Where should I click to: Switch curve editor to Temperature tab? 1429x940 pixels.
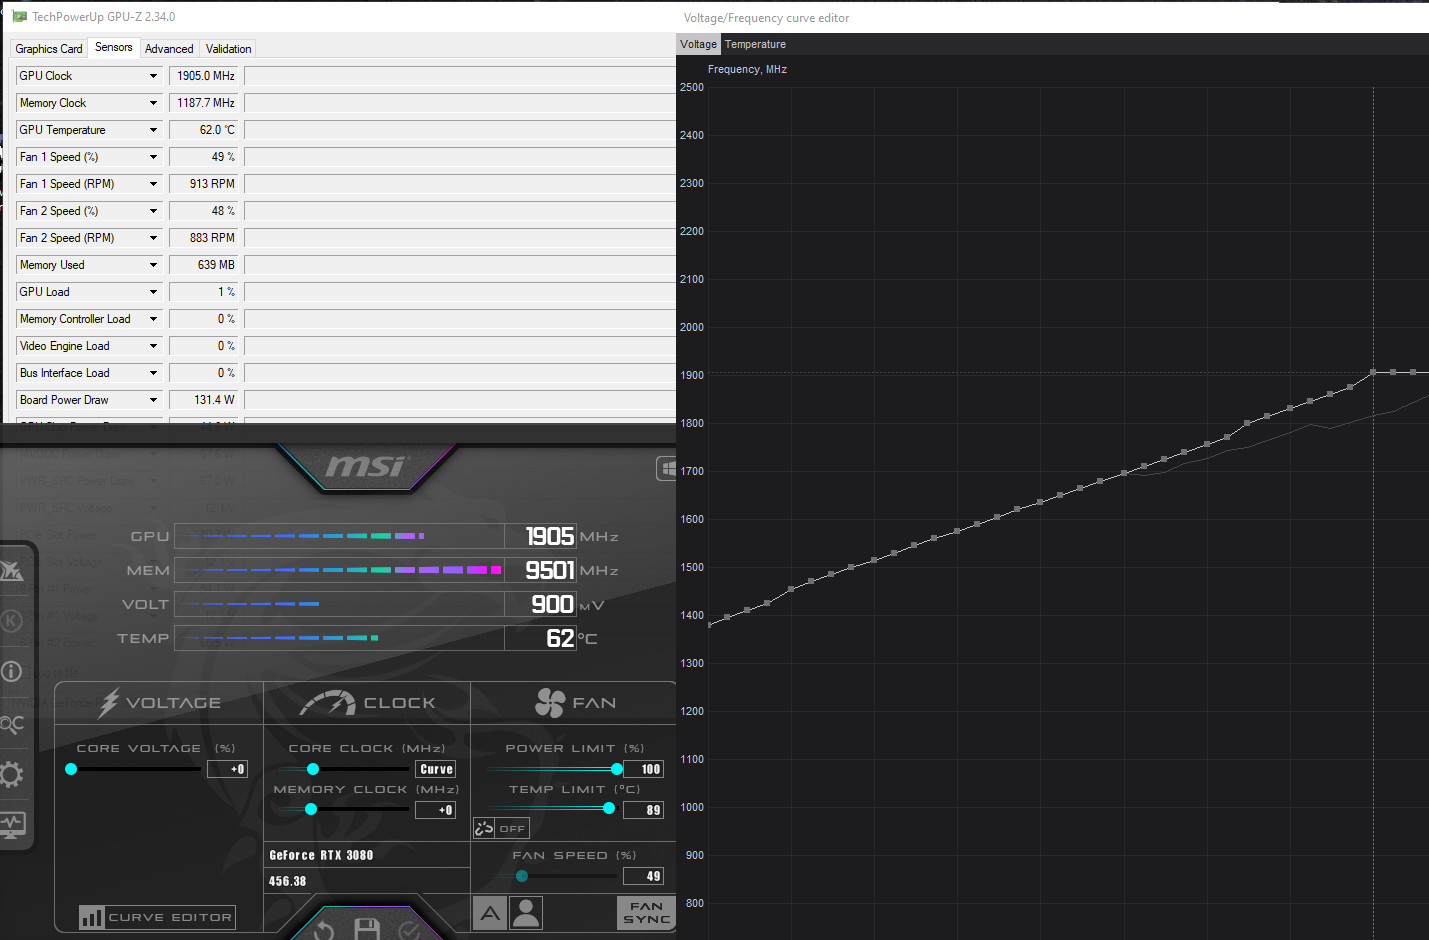coord(755,44)
